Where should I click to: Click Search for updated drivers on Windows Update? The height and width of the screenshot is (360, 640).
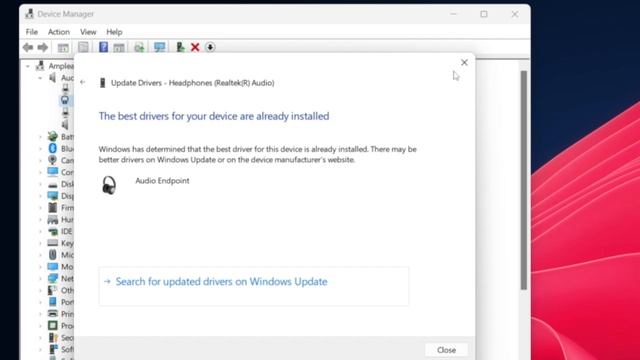(x=253, y=286)
